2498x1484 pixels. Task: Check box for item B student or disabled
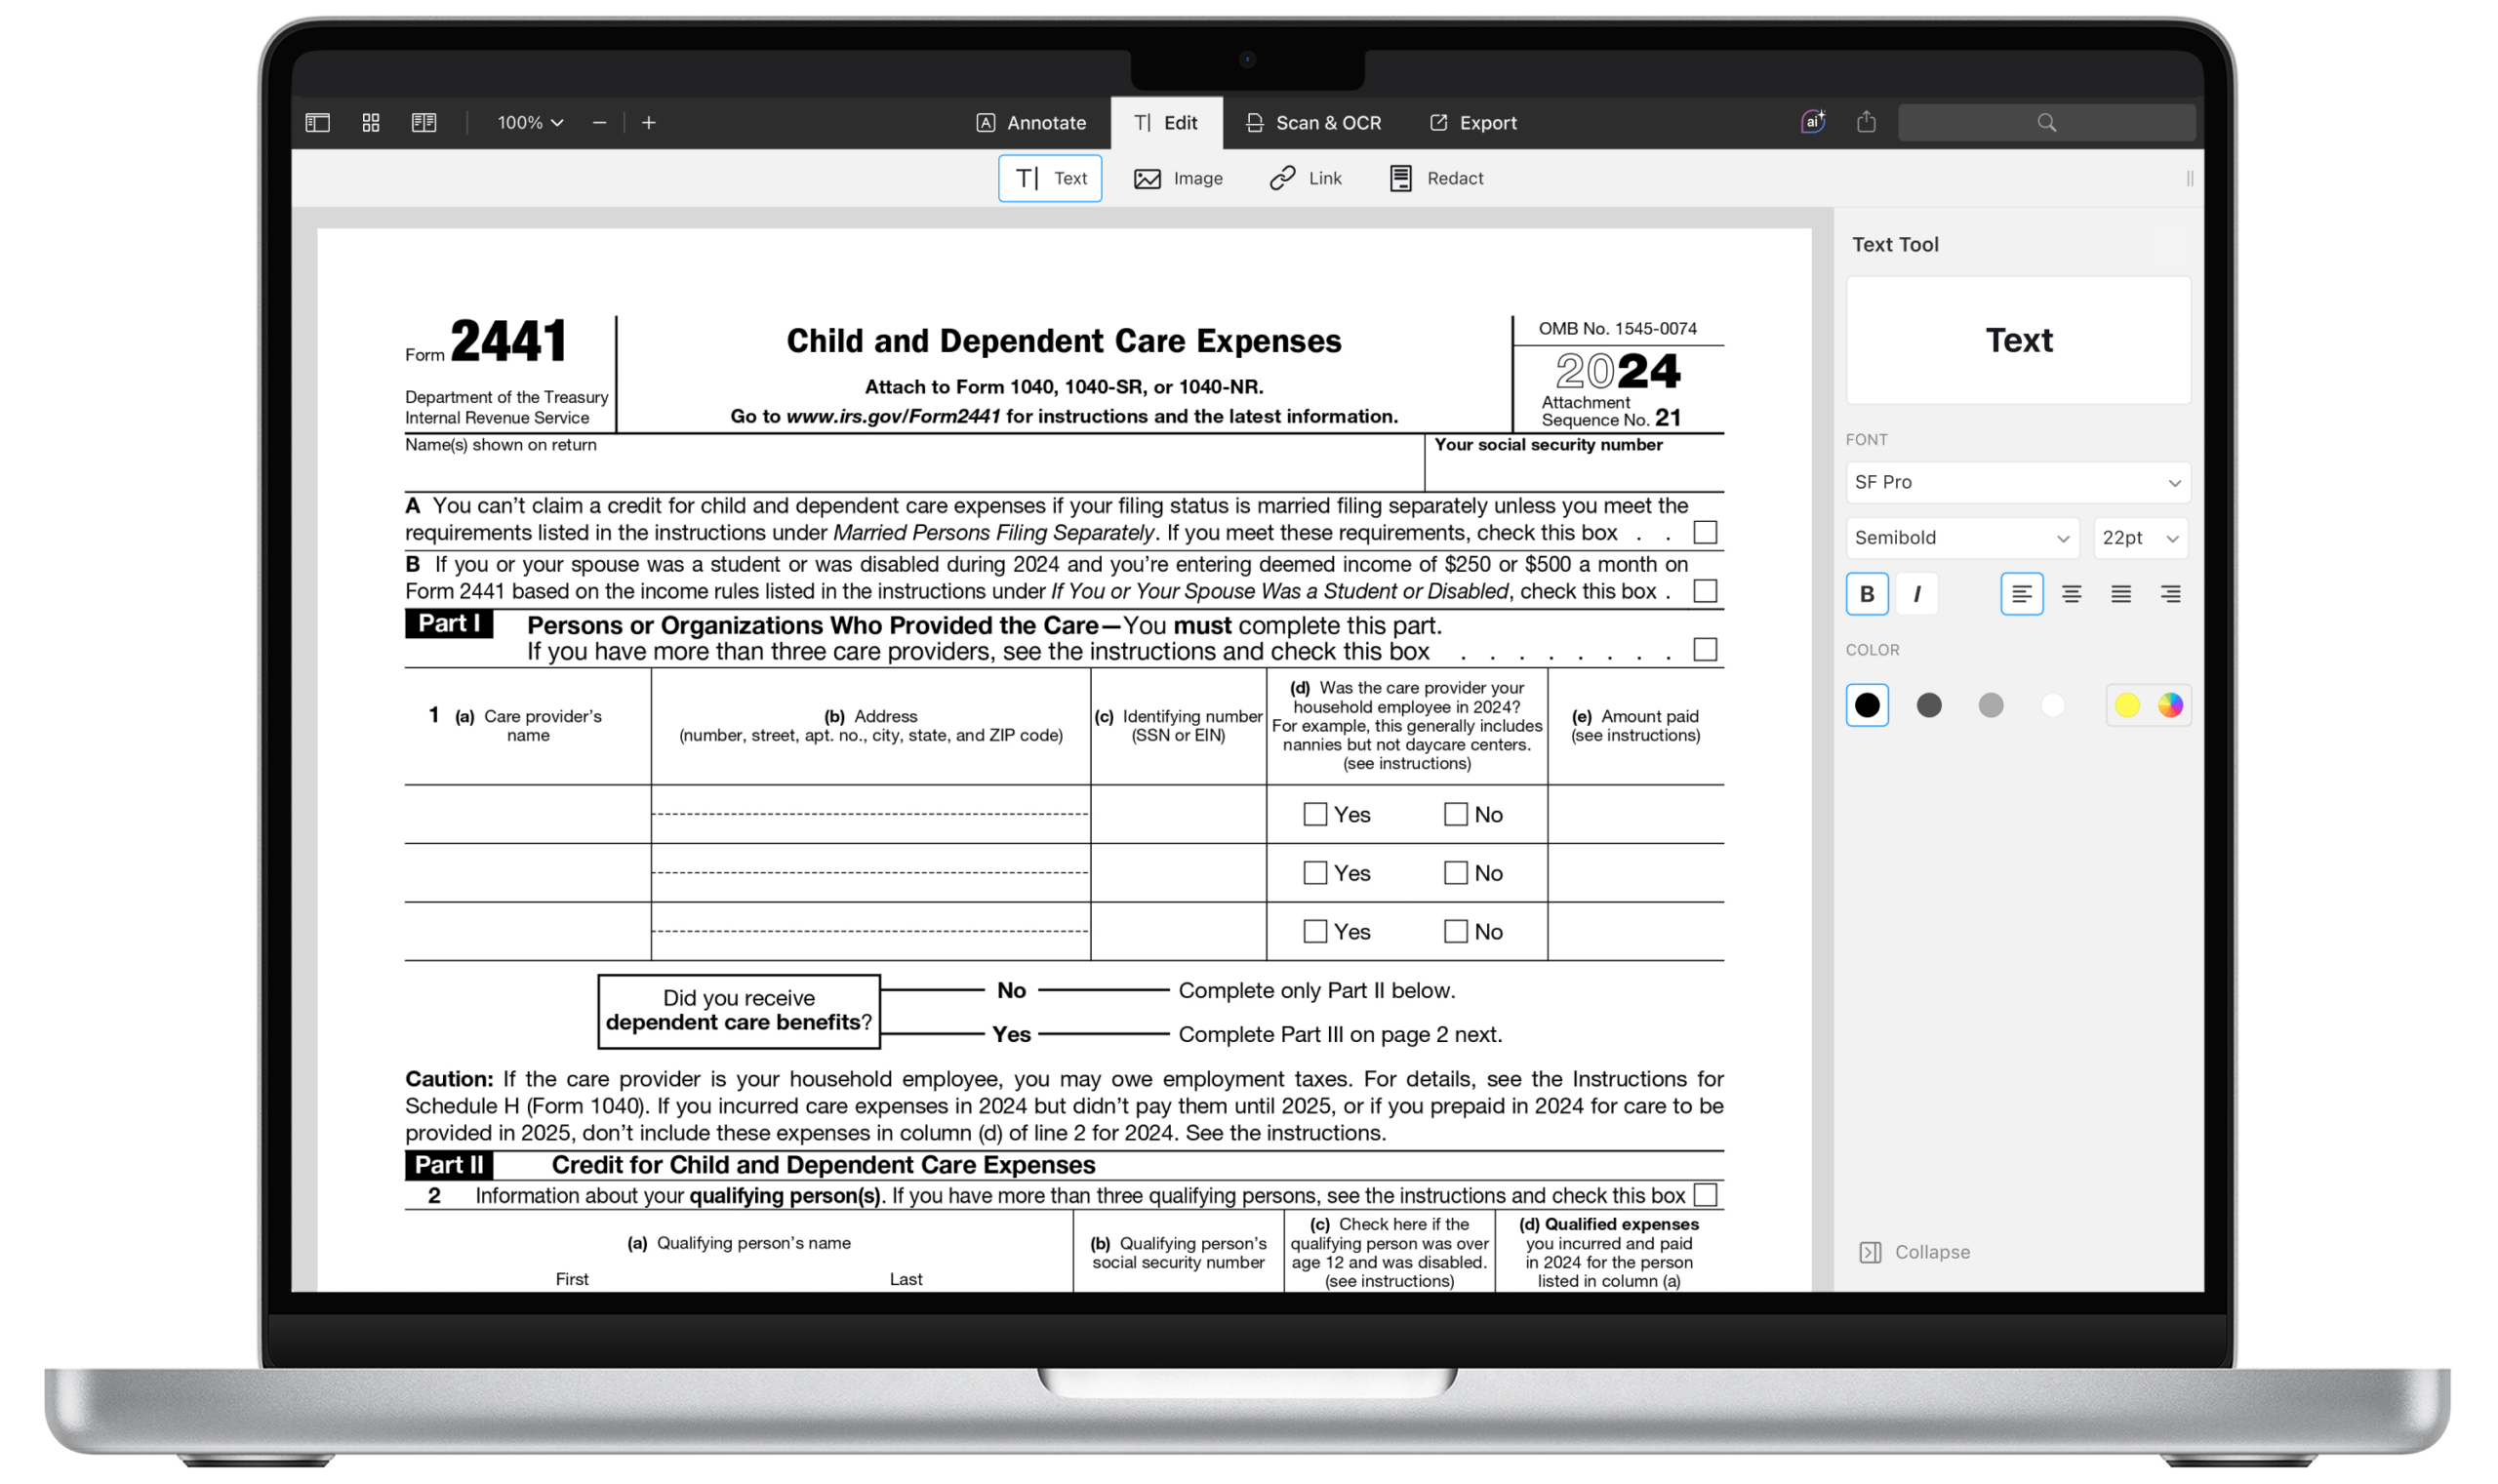click(1705, 591)
